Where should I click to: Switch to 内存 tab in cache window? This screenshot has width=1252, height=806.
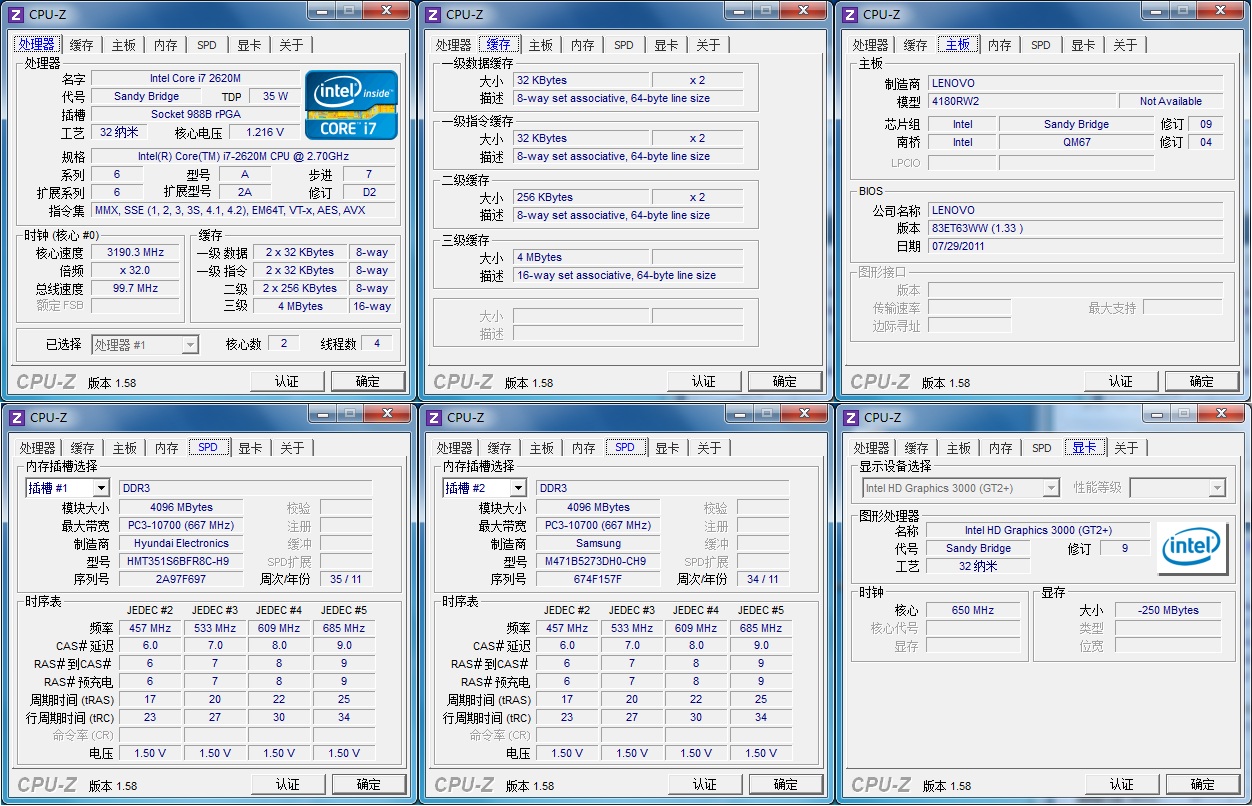[582, 45]
